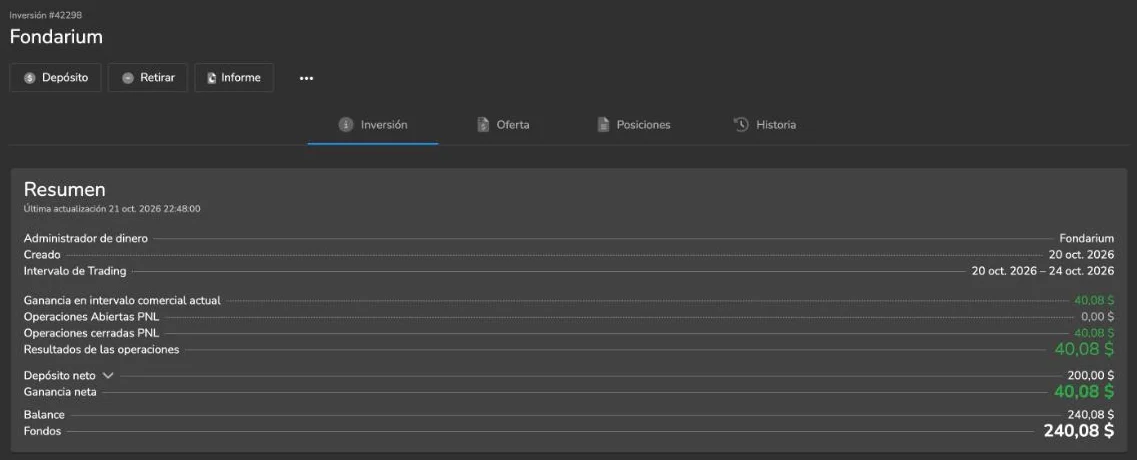Click the Creado label
This screenshot has height=460, width=1137.
pyautogui.click(x=42, y=255)
